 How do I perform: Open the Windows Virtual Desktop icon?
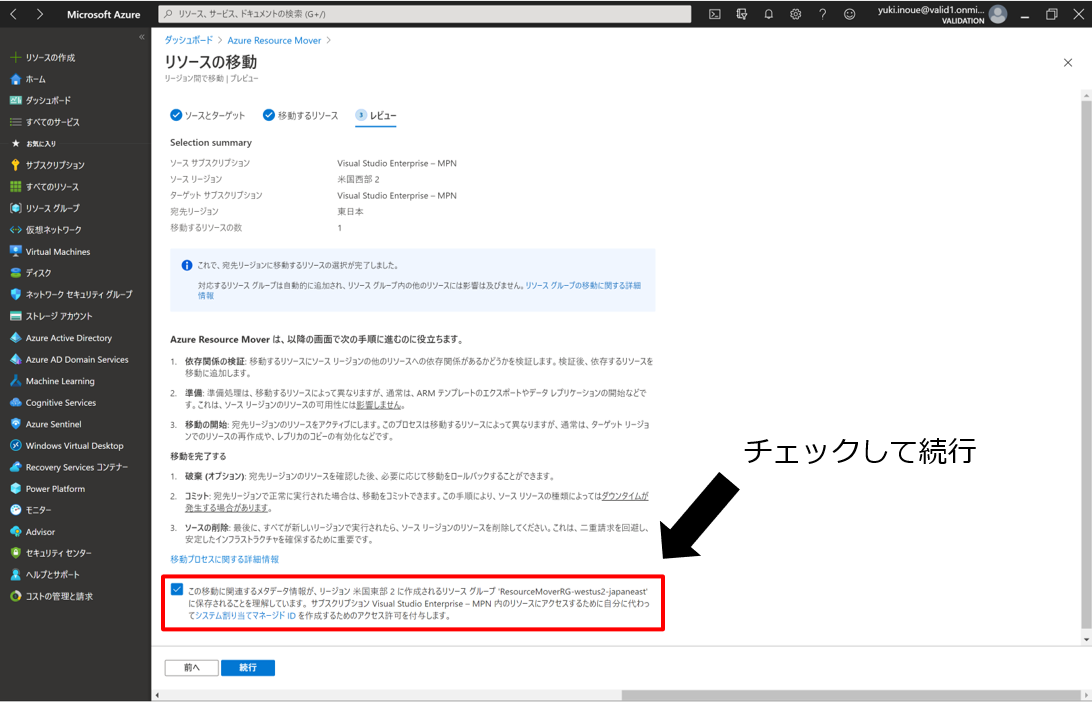coord(15,446)
